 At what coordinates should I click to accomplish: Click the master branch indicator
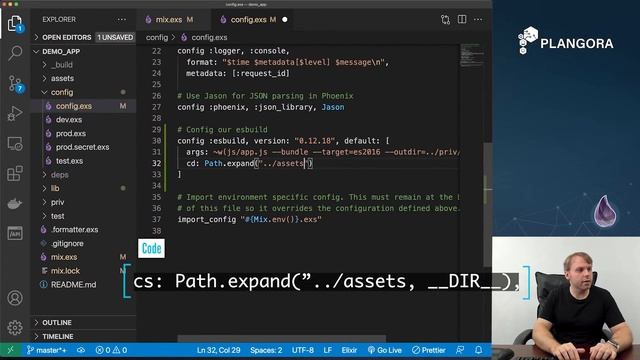pos(46,350)
